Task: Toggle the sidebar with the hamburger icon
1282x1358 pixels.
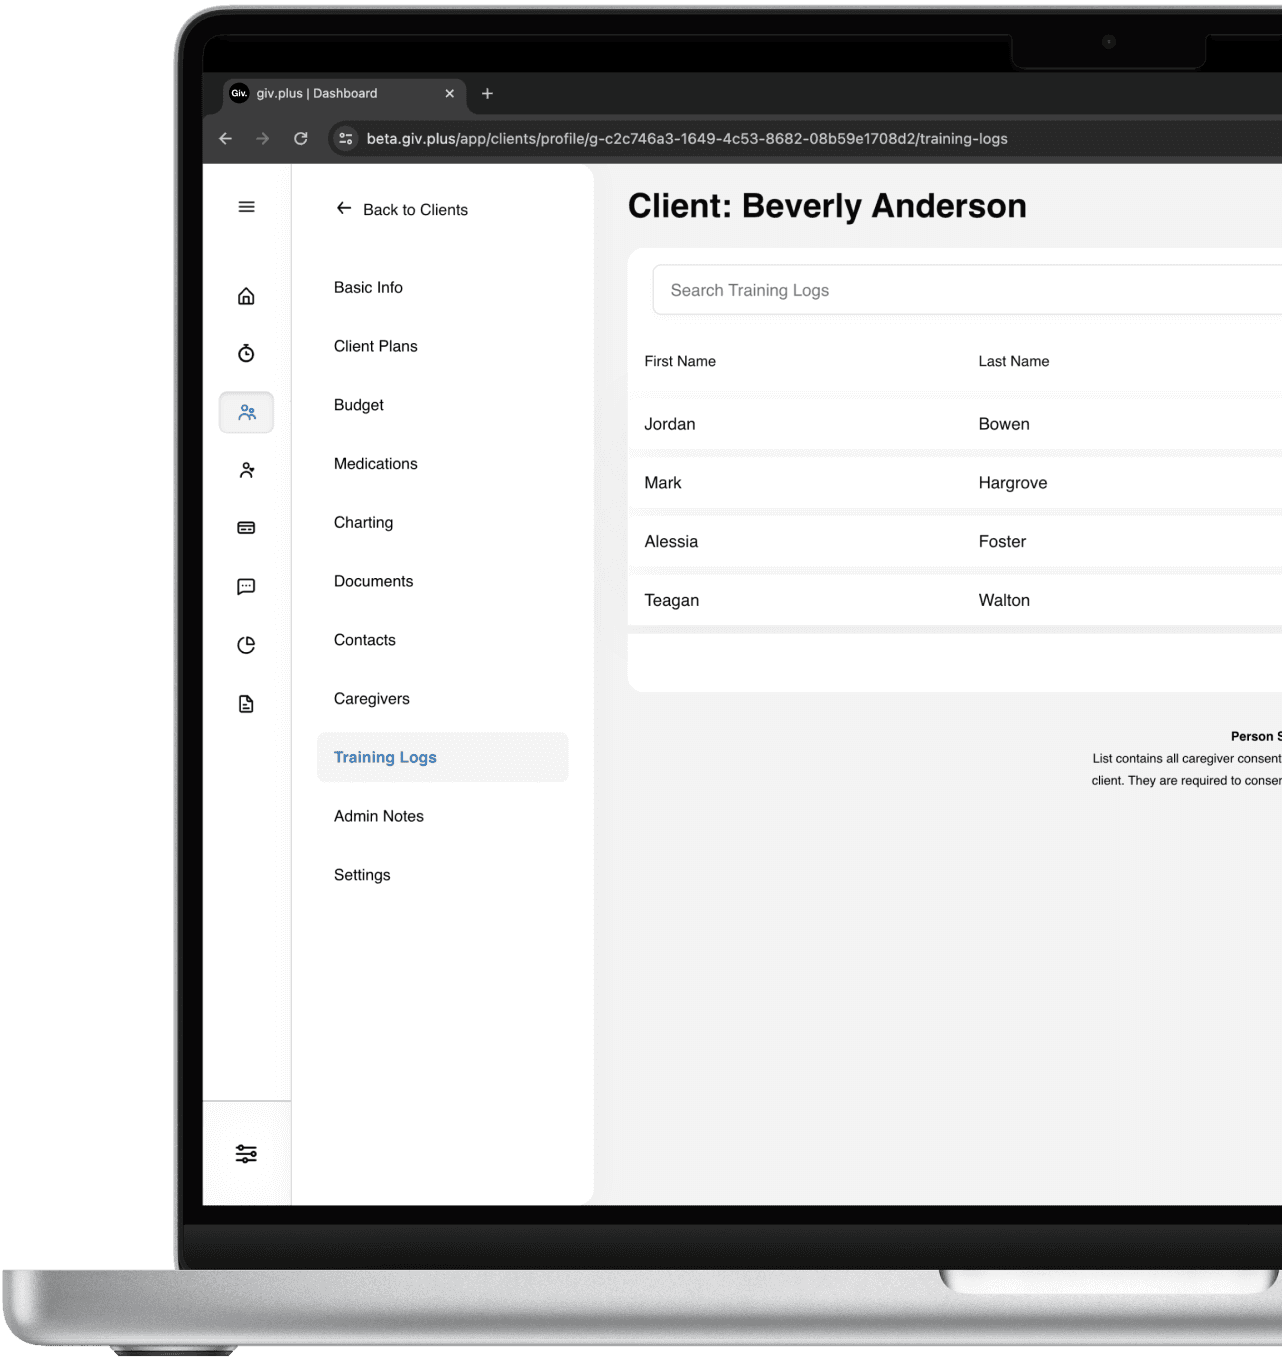Action: 246,207
